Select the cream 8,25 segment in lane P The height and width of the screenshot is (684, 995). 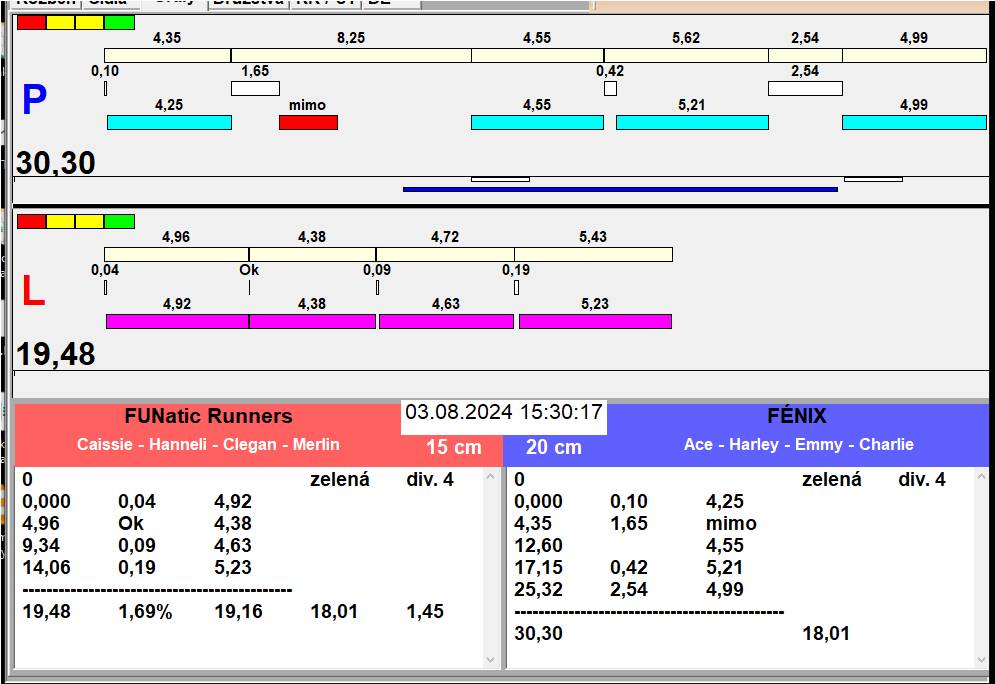351,55
